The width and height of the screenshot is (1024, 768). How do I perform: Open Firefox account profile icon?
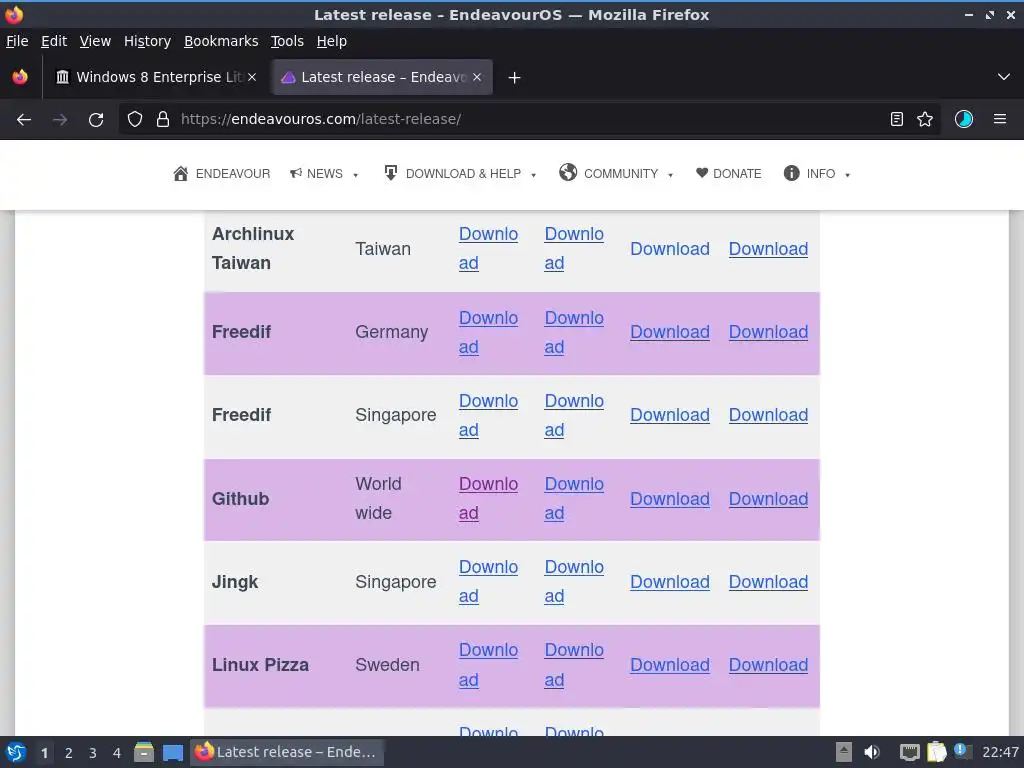tap(964, 119)
